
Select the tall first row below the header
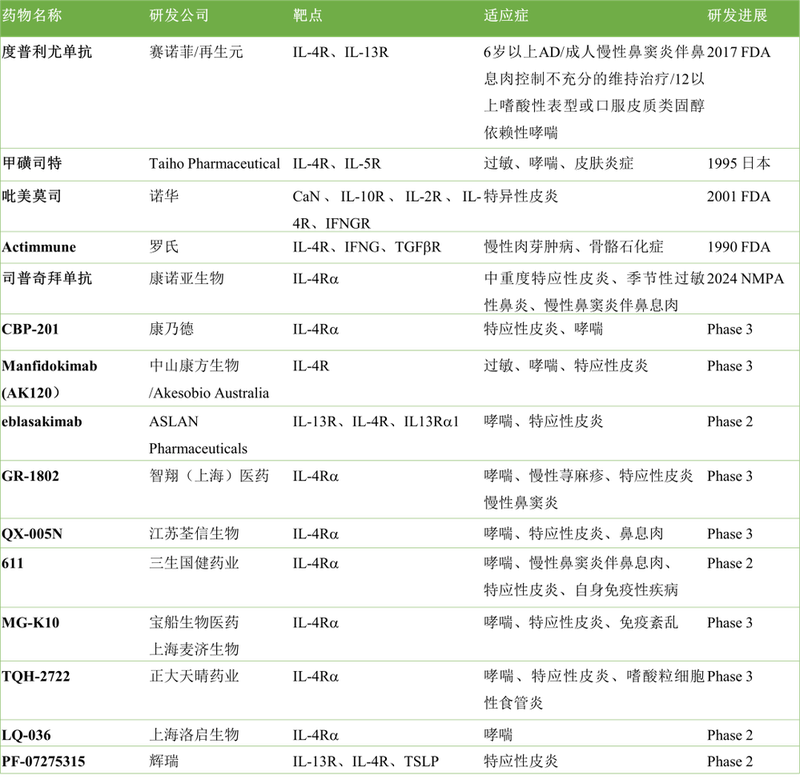(400, 93)
